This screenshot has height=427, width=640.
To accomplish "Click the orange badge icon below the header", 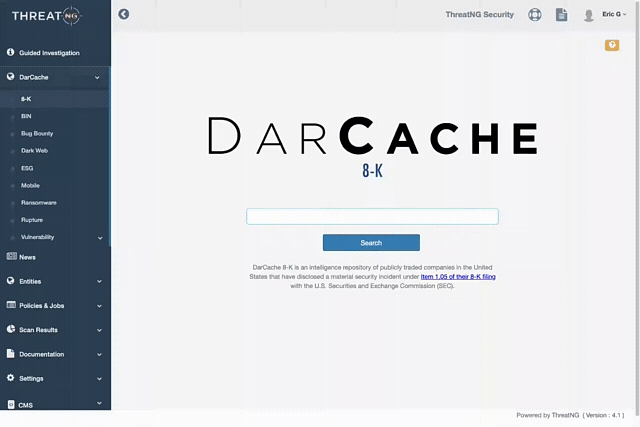I will [x=612, y=45].
